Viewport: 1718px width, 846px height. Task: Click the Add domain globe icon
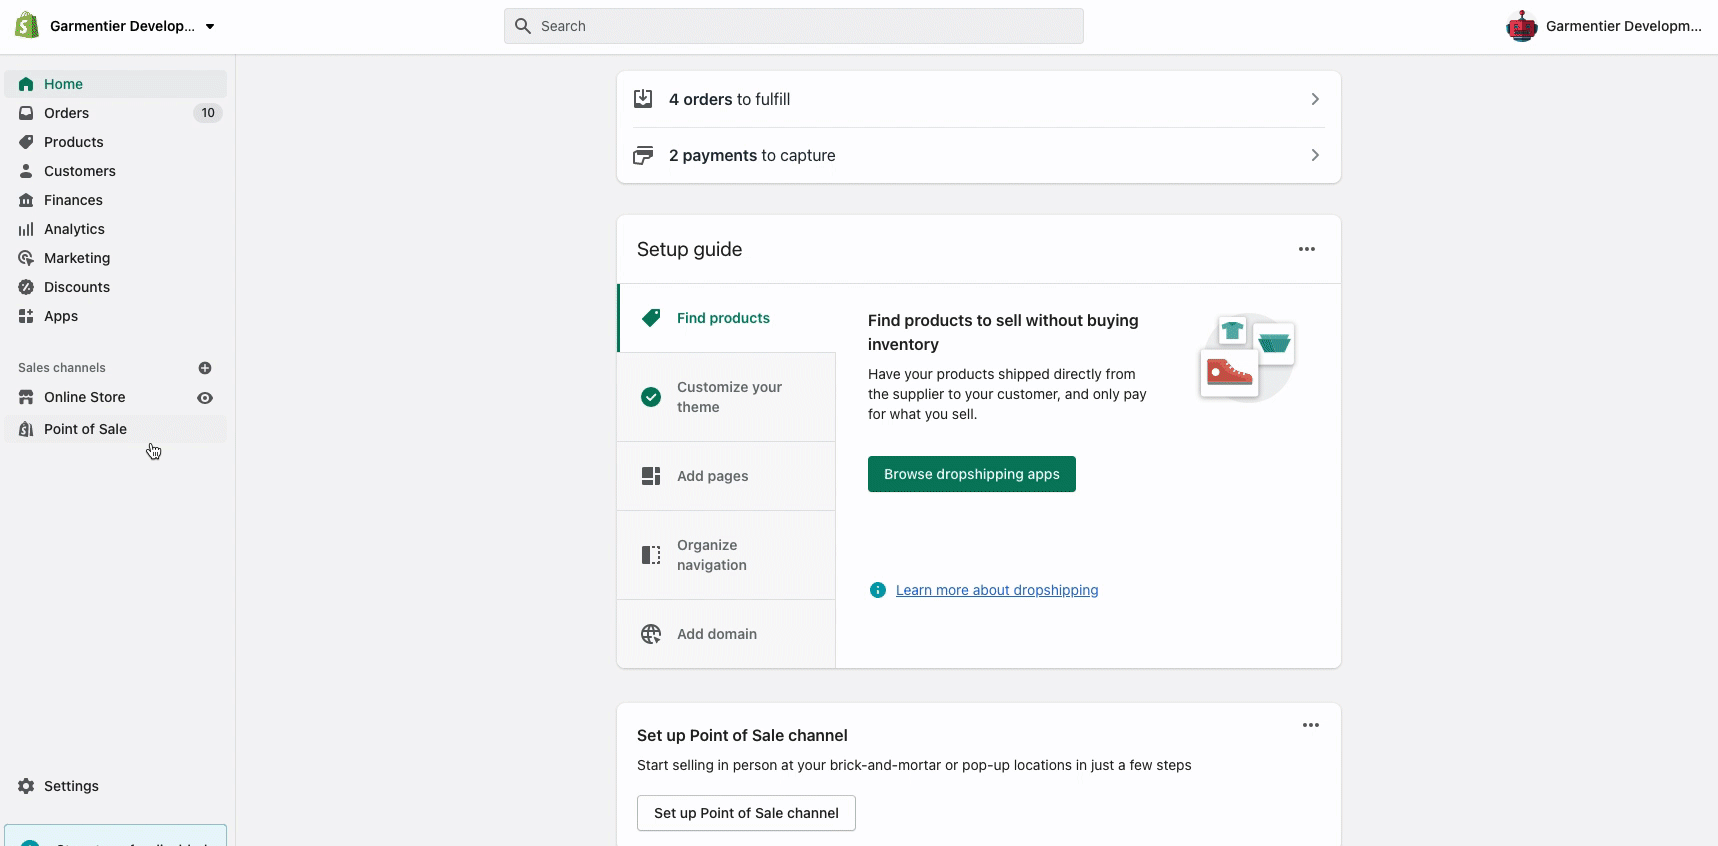(x=651, y=634)
